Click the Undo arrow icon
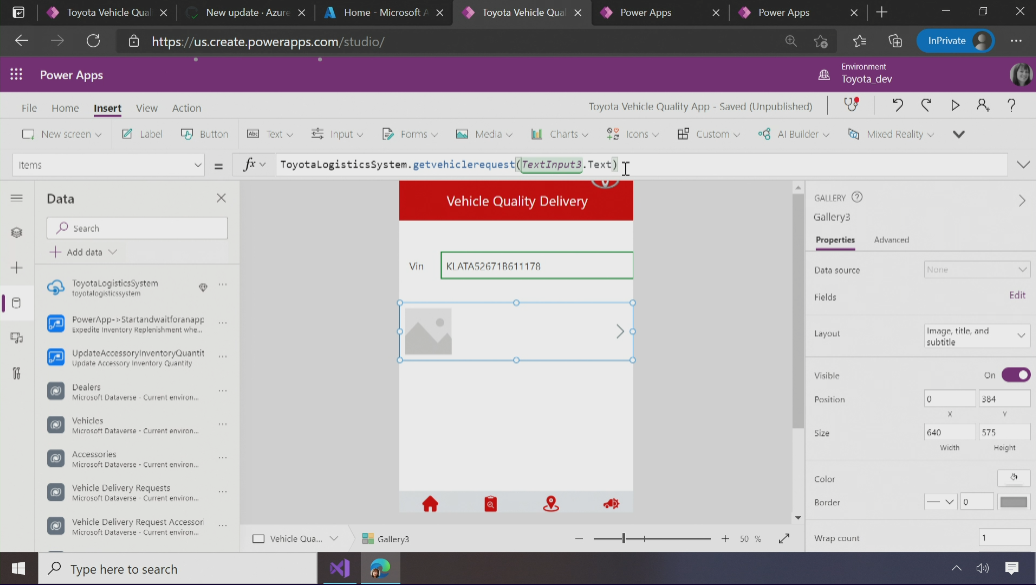The height and width of the screenshot is (585, 1036). (897, 106)
